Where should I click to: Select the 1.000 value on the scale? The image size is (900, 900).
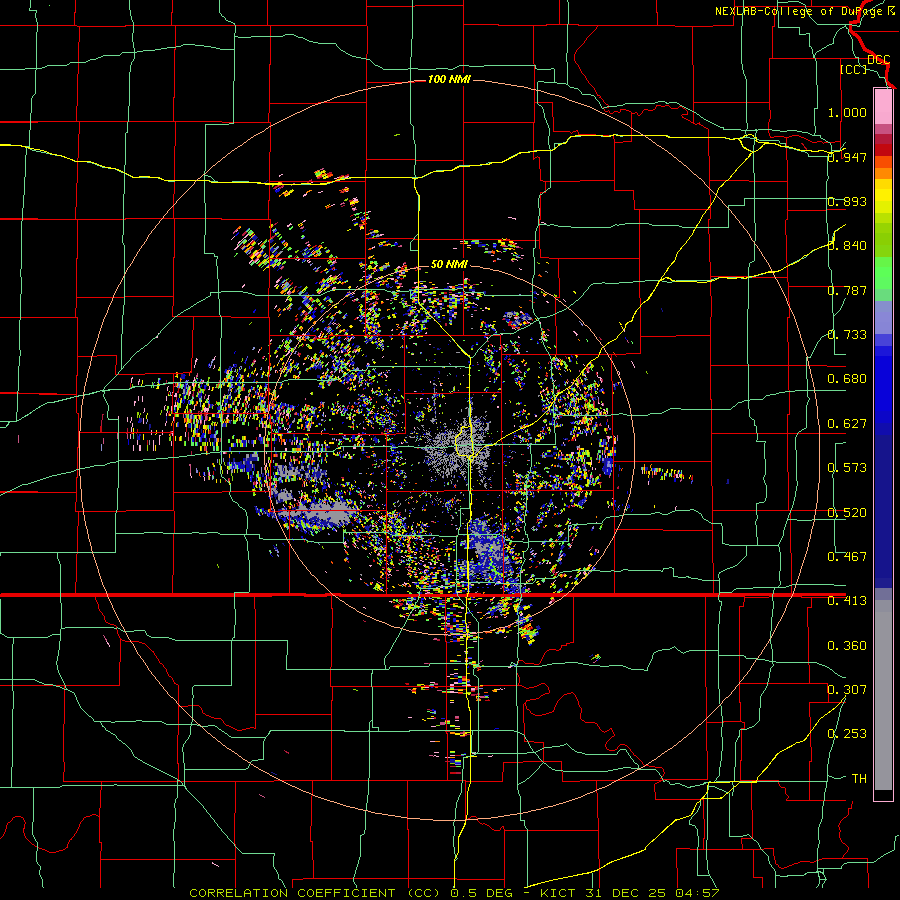[x=847, y=112]
